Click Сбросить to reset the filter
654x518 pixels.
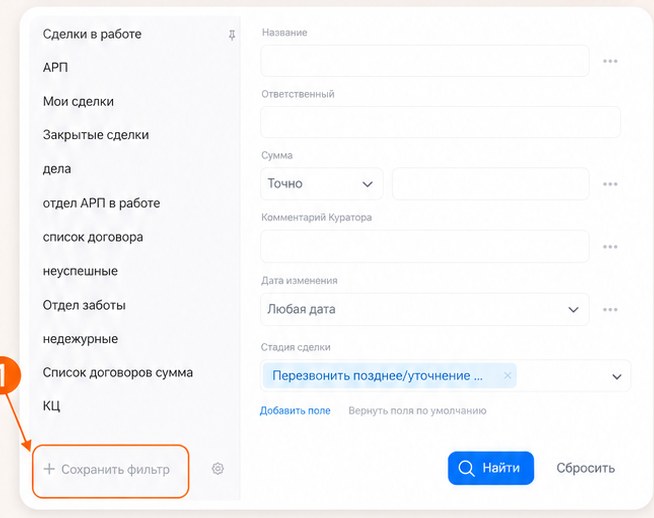click(586, 468)
